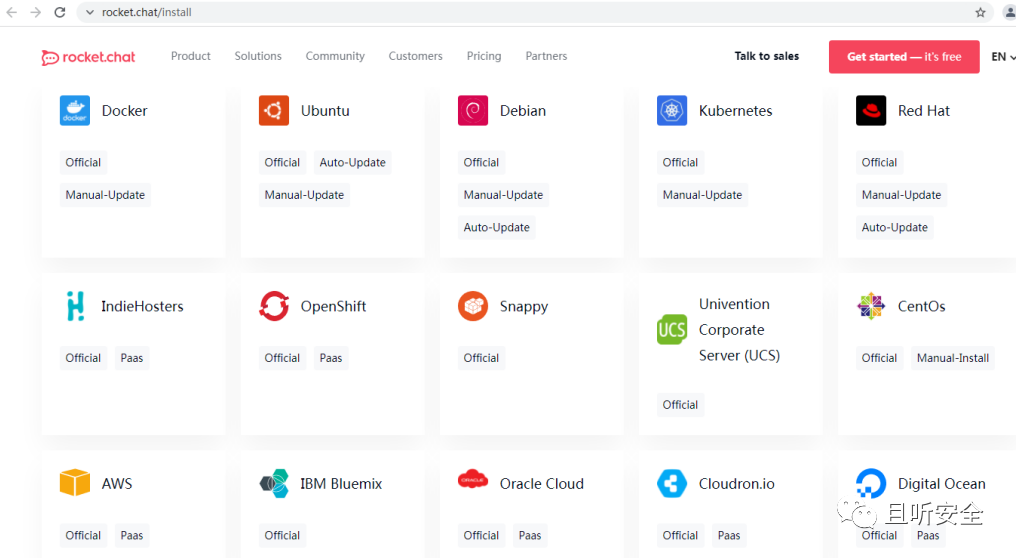The image size is (1016, 558).
Task: Click Manual-Update tag on Kubernetes card
Action: pyautogui.click(x=702, y=194)
